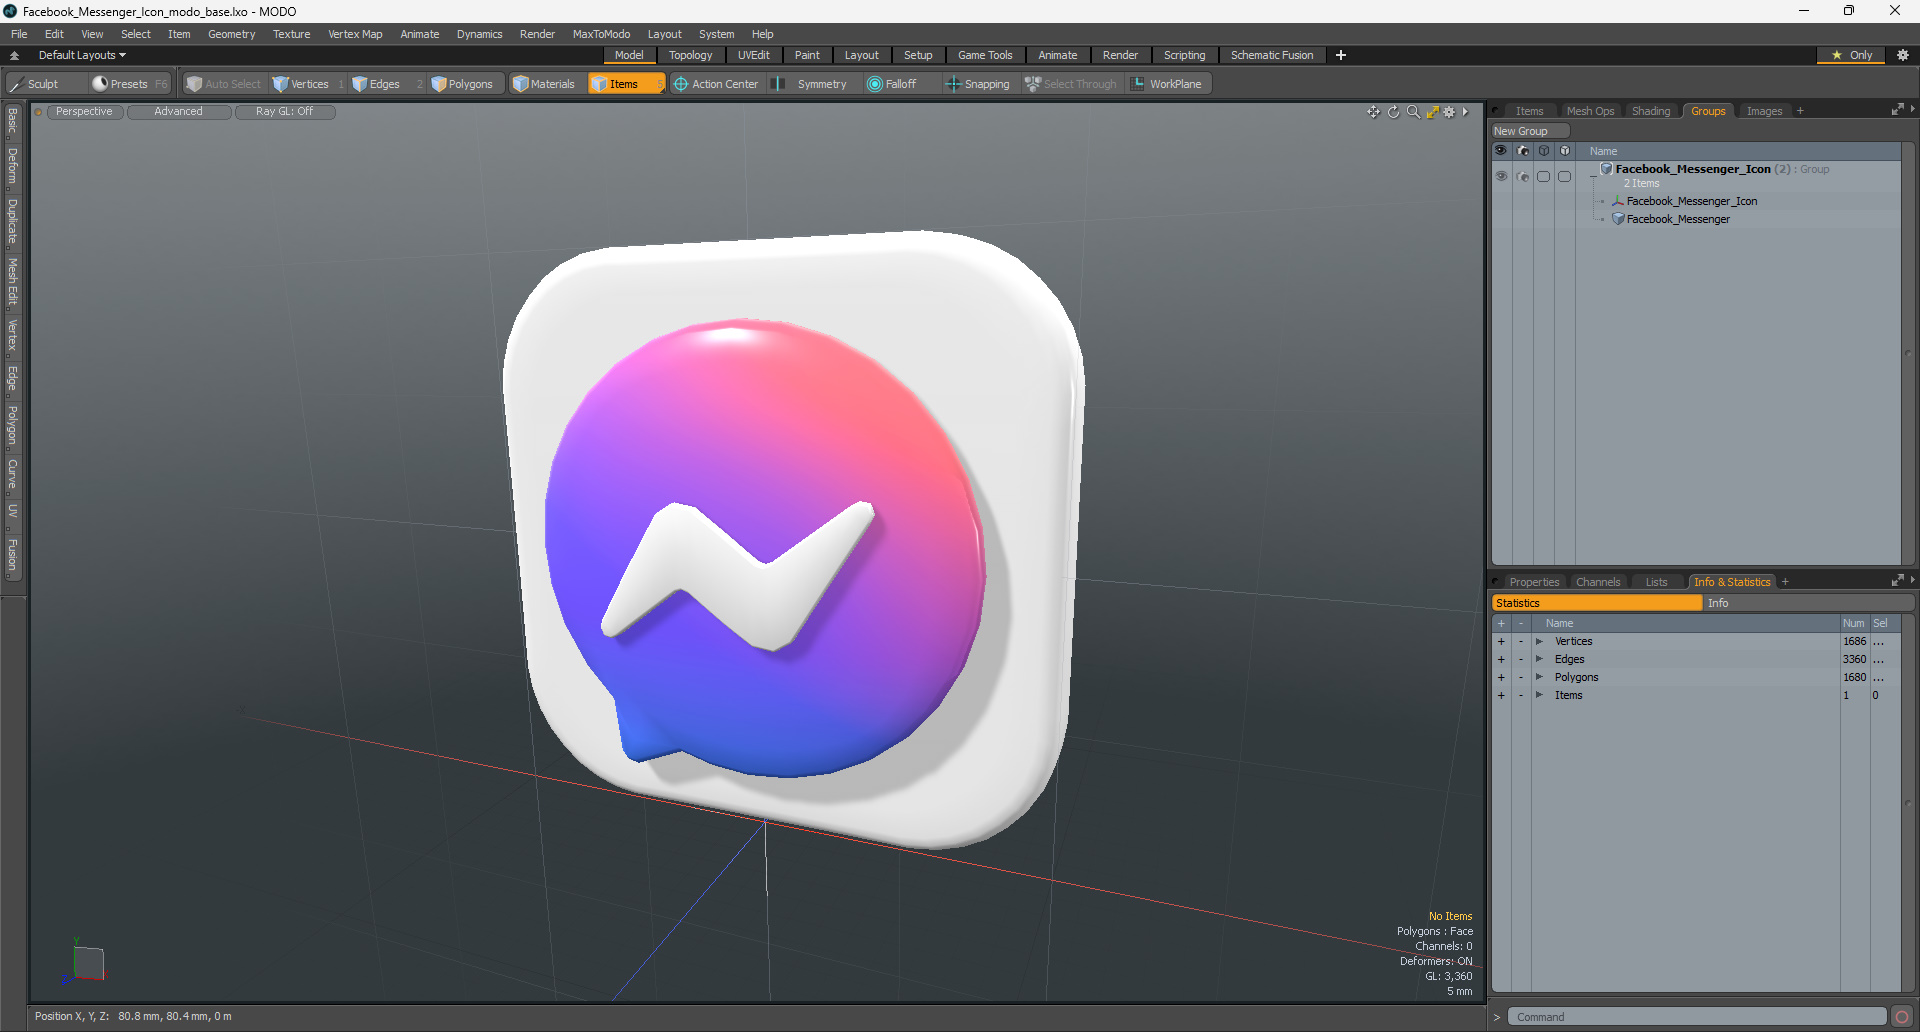1920x1032 pixels.
Task: Toggle Snapping on
Action: (x=978, y=84)
